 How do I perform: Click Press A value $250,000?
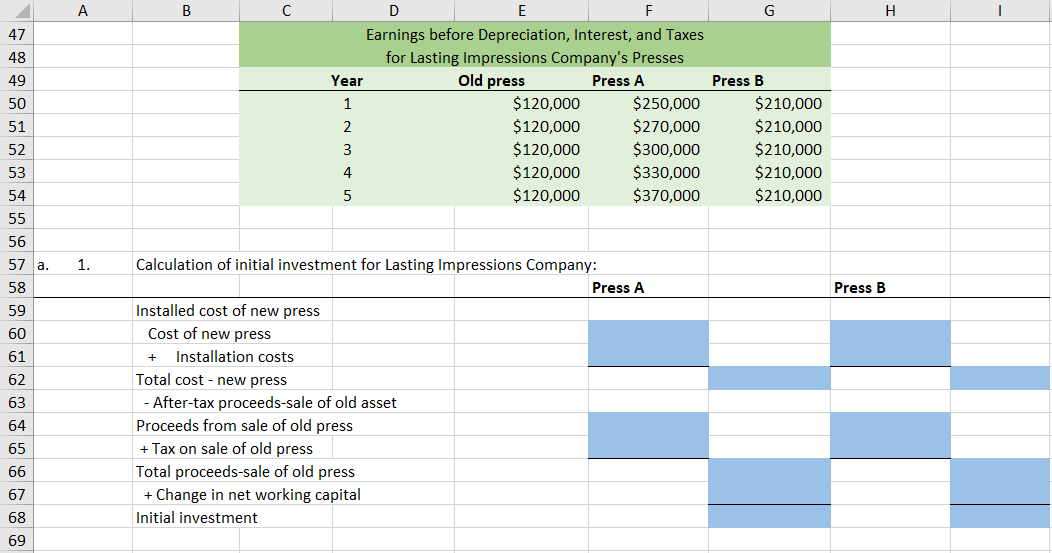(x=666, y=103)
